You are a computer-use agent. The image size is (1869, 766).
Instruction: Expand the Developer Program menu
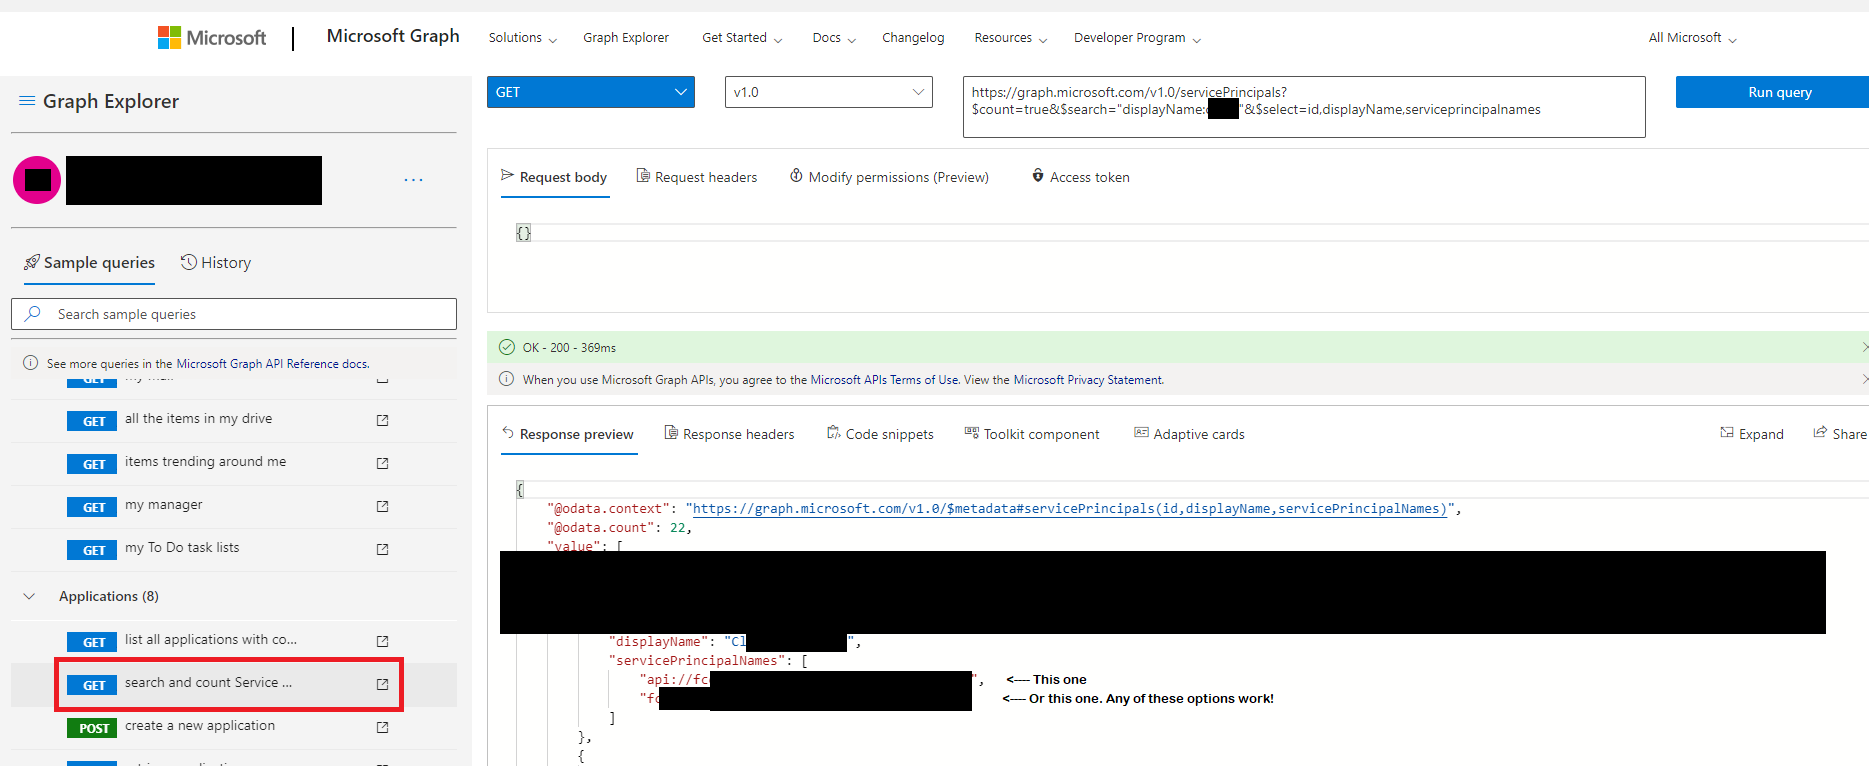[x=1137, y=38]
